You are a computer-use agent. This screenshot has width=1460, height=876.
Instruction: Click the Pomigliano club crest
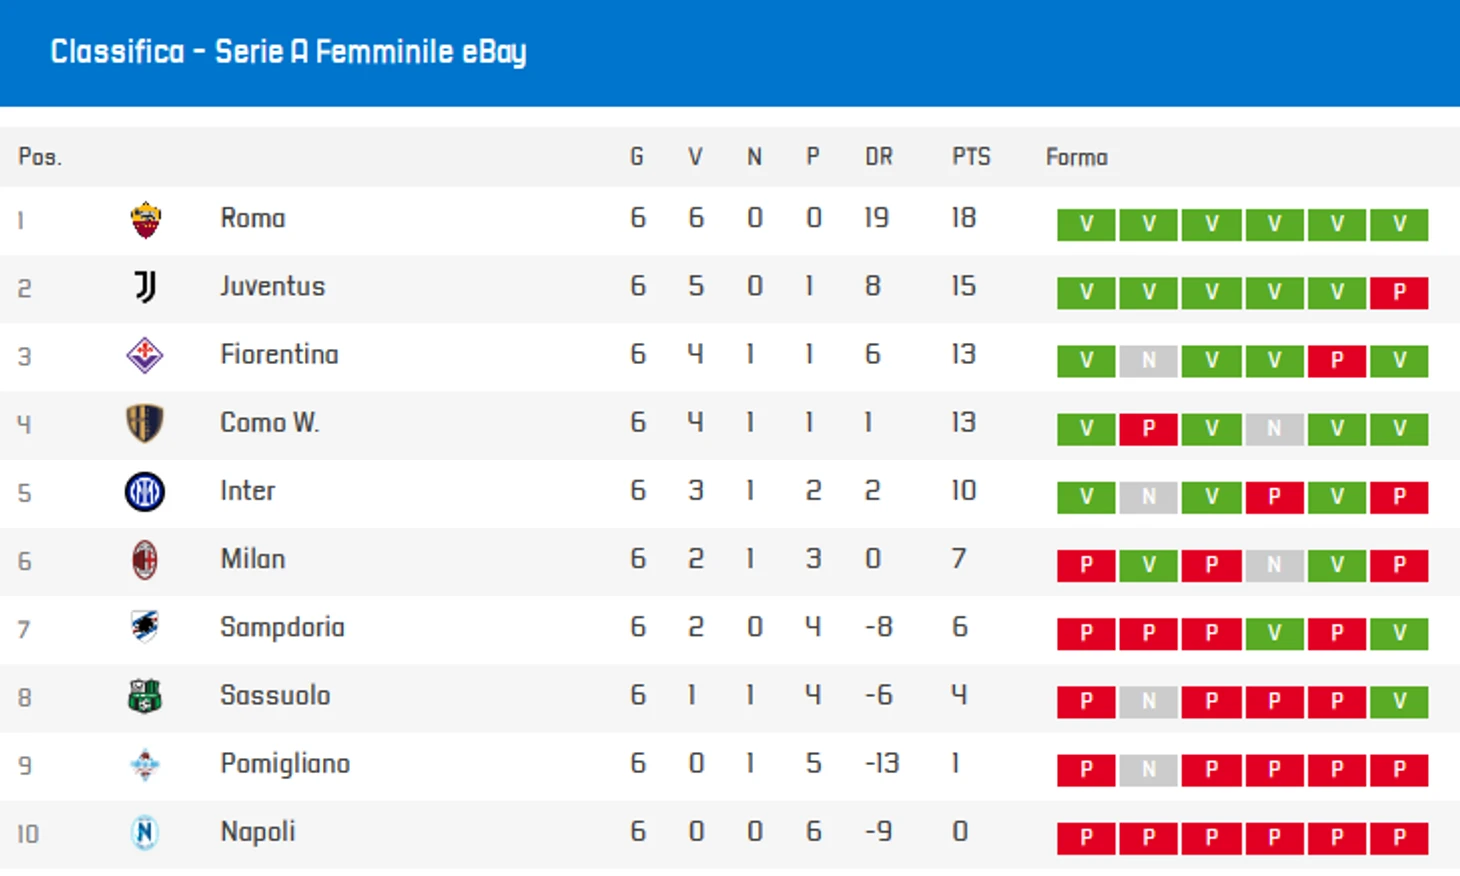[x=145, y=765]
